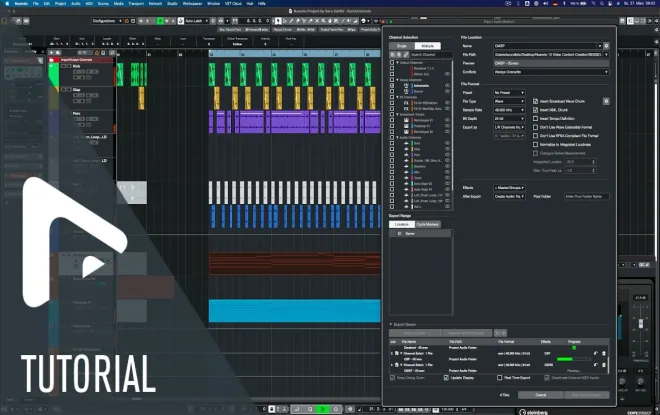Collapse the Group Channels tree group
This screenshot has width=660, height=415.
pyautogui.click(x=397, y=80)
